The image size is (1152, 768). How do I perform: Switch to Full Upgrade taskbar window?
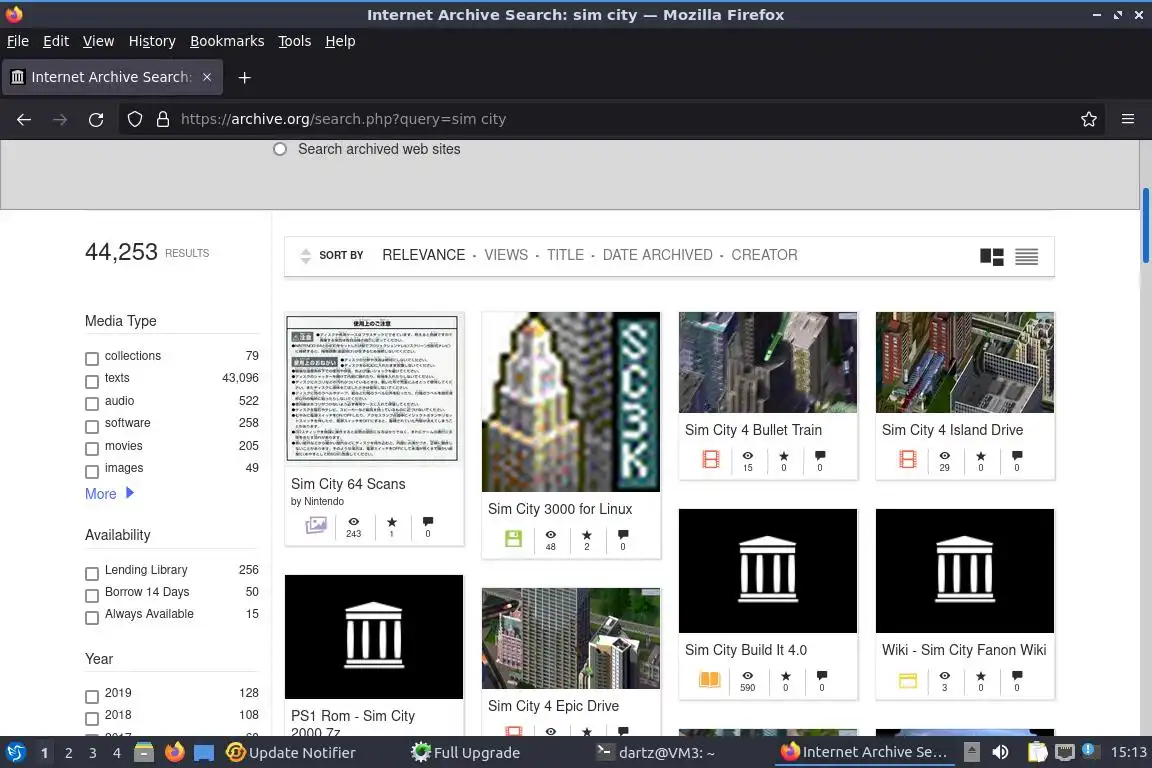pyautogui.click(x=466, y=752)
